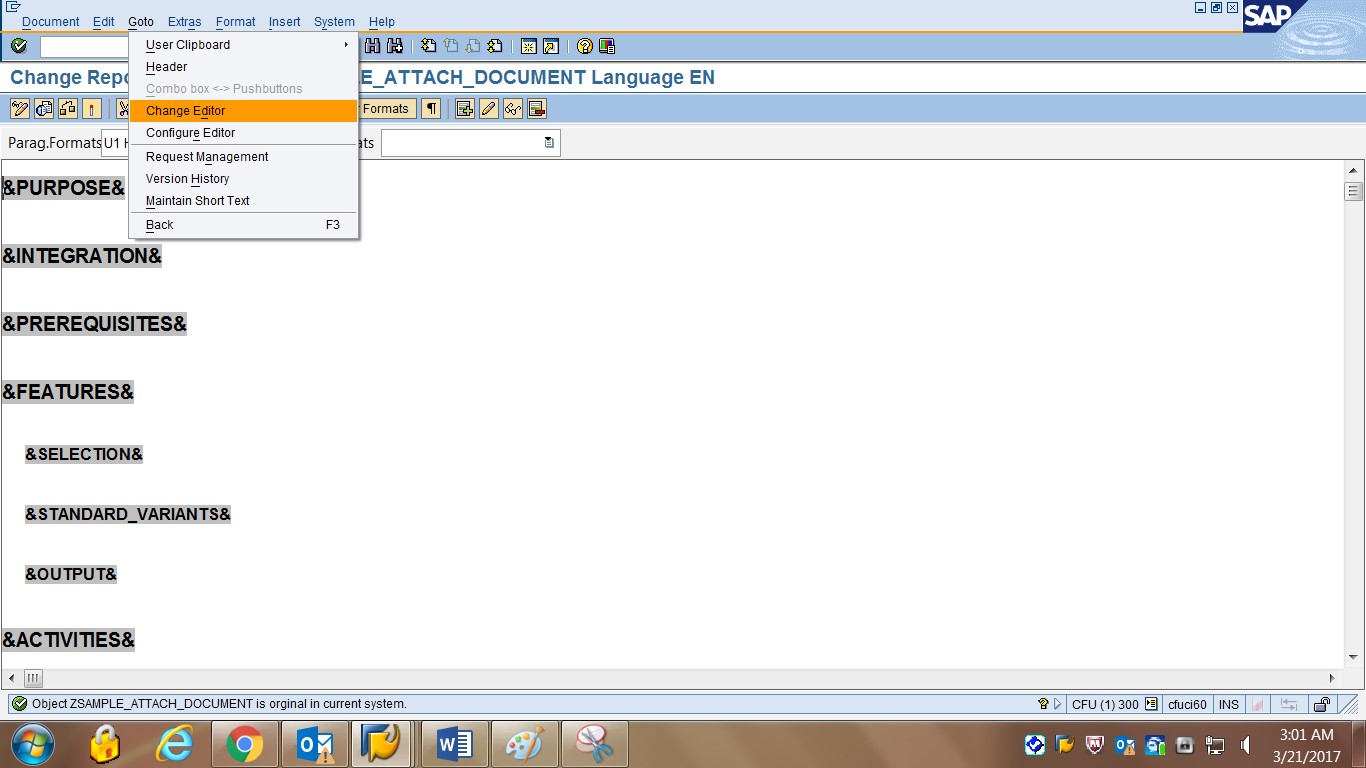
Task: Toggle edit mode with the pencil icon
Action: [488, 109]
